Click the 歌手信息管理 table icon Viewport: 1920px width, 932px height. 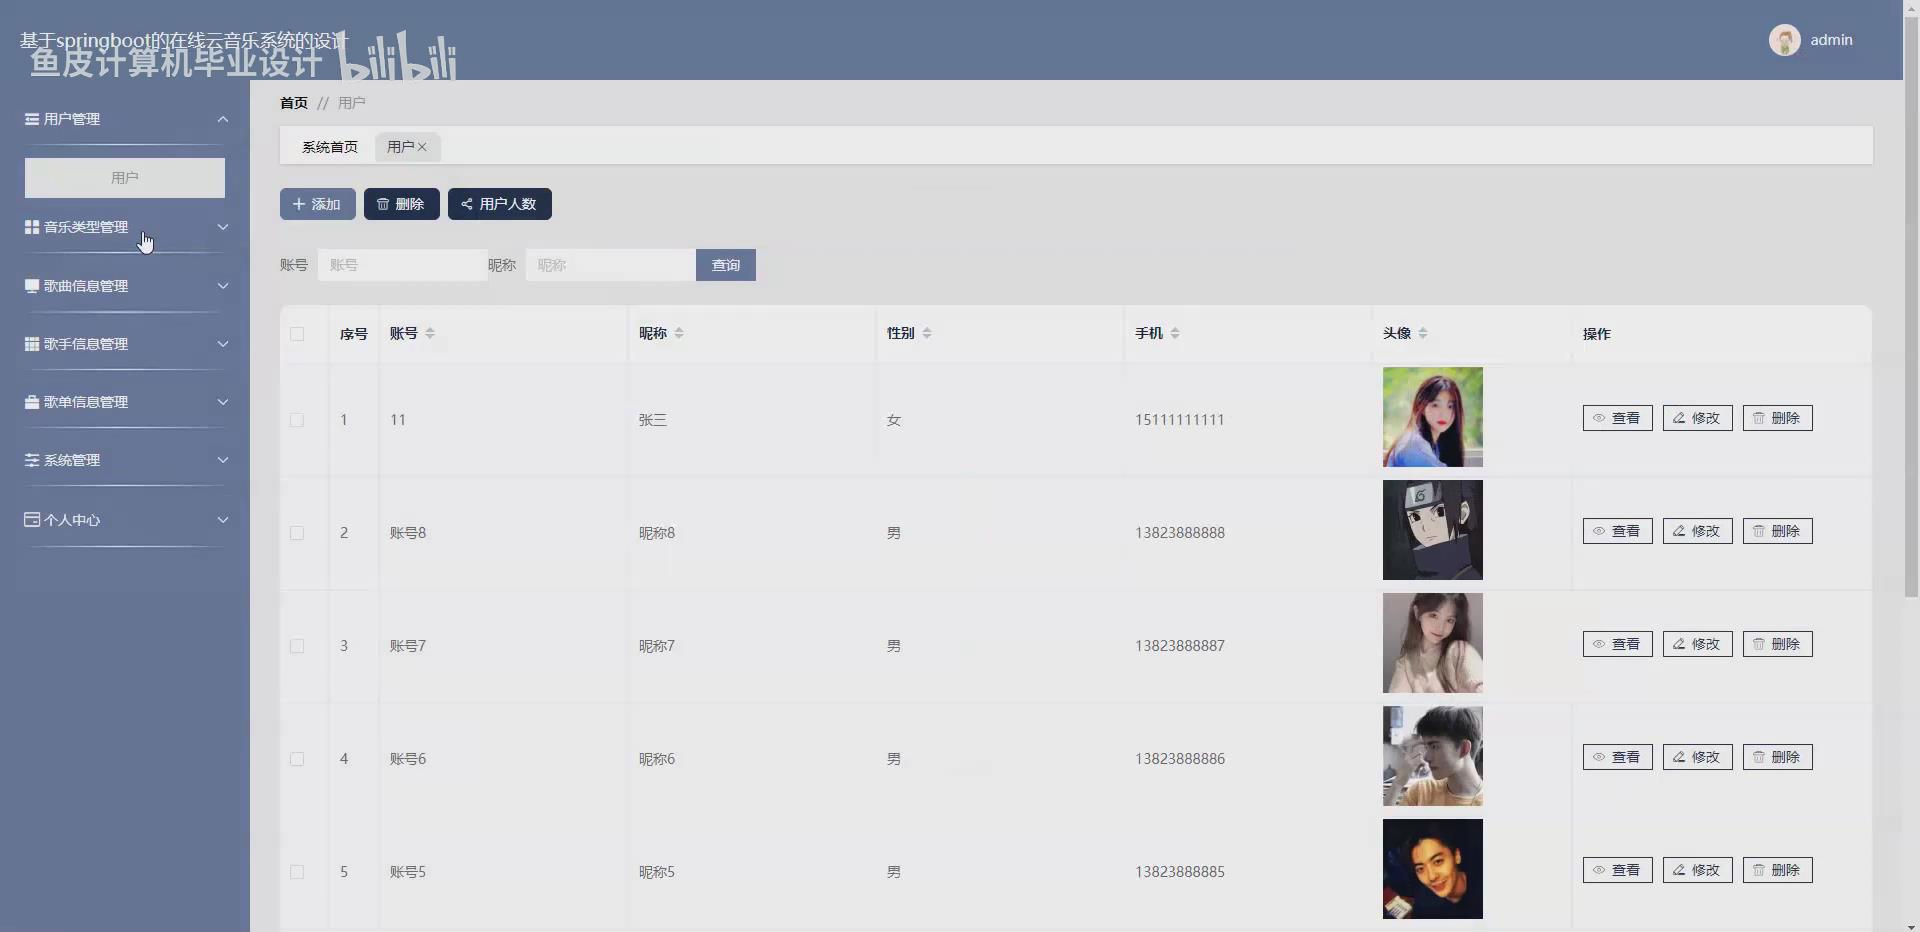[x=32, y=344]
